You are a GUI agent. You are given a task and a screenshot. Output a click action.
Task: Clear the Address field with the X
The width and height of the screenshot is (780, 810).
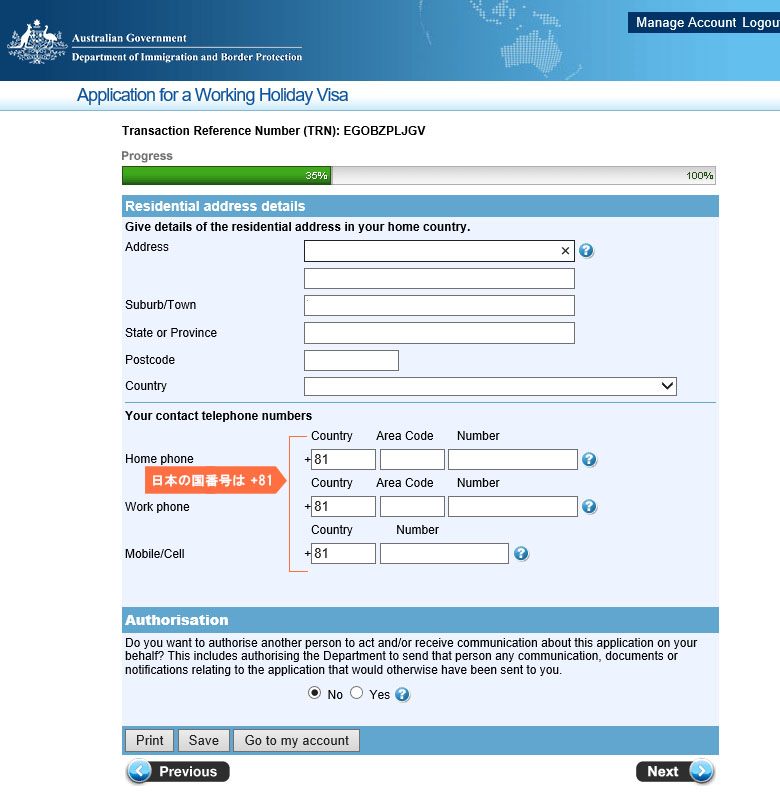[x=565, y=251]
